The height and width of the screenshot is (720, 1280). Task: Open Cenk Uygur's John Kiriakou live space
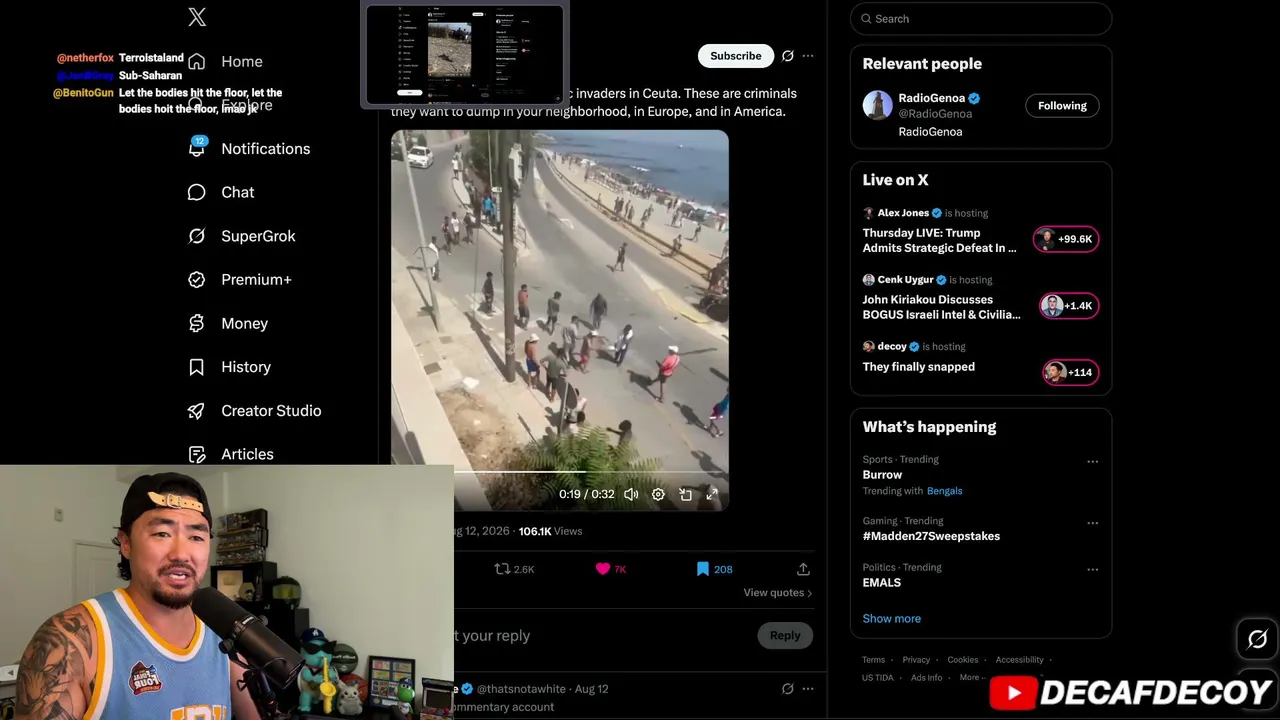click(x=942, y=307)
